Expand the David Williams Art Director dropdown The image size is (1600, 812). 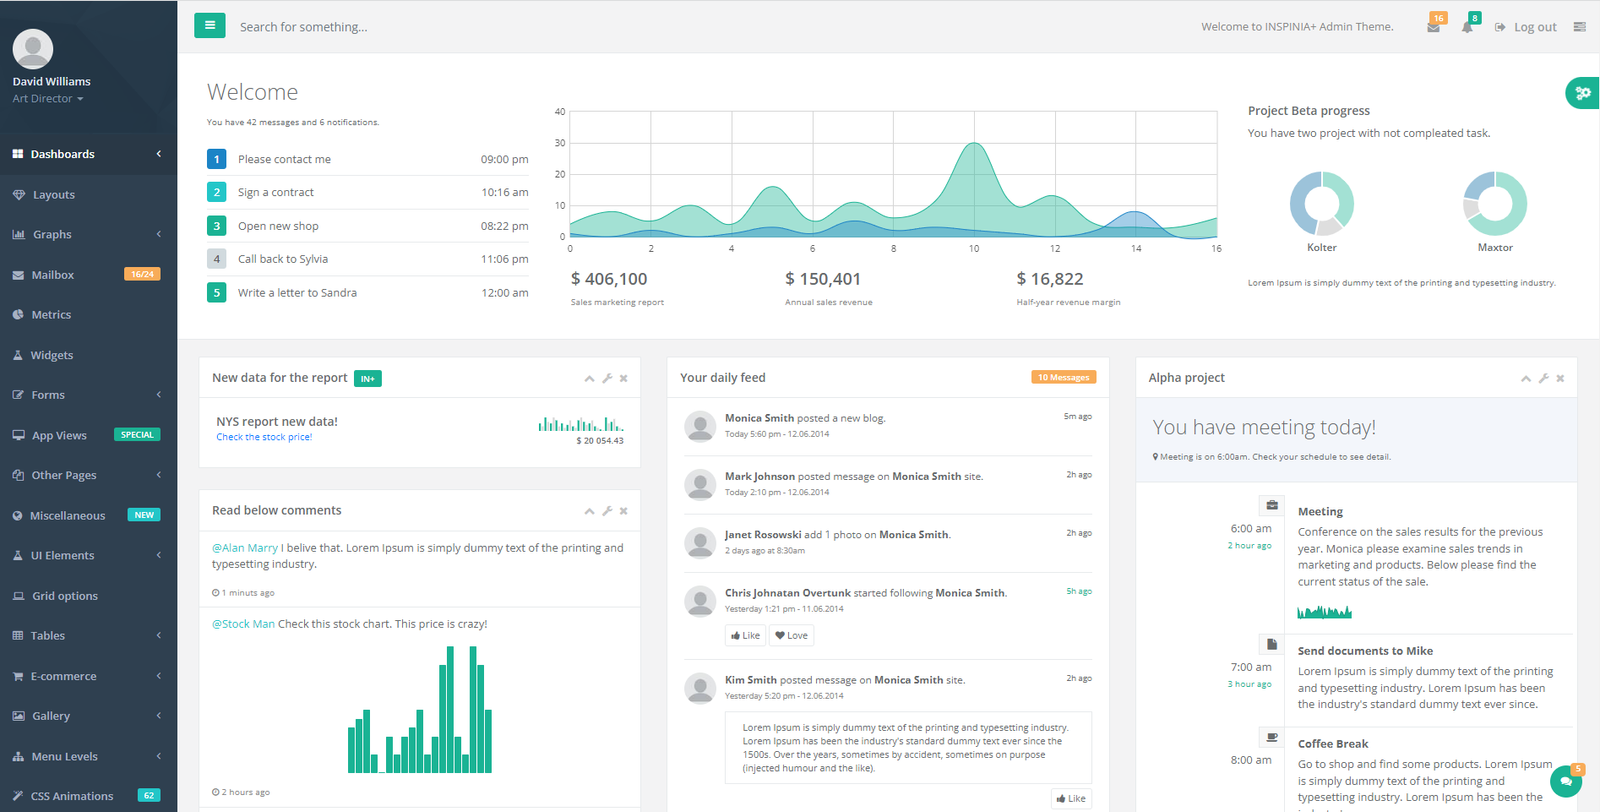pyautogui.click(x=48, y=99)
